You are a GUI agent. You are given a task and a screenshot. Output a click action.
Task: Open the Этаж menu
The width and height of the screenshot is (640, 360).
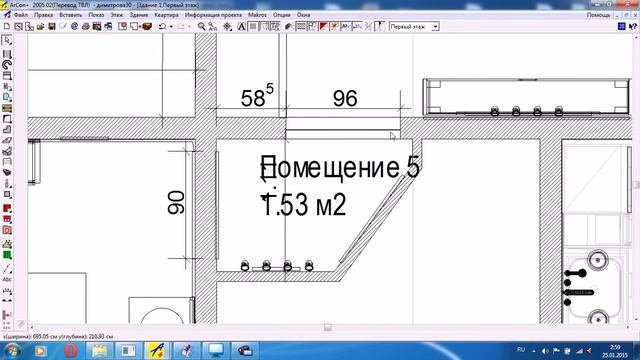point(117,15)
